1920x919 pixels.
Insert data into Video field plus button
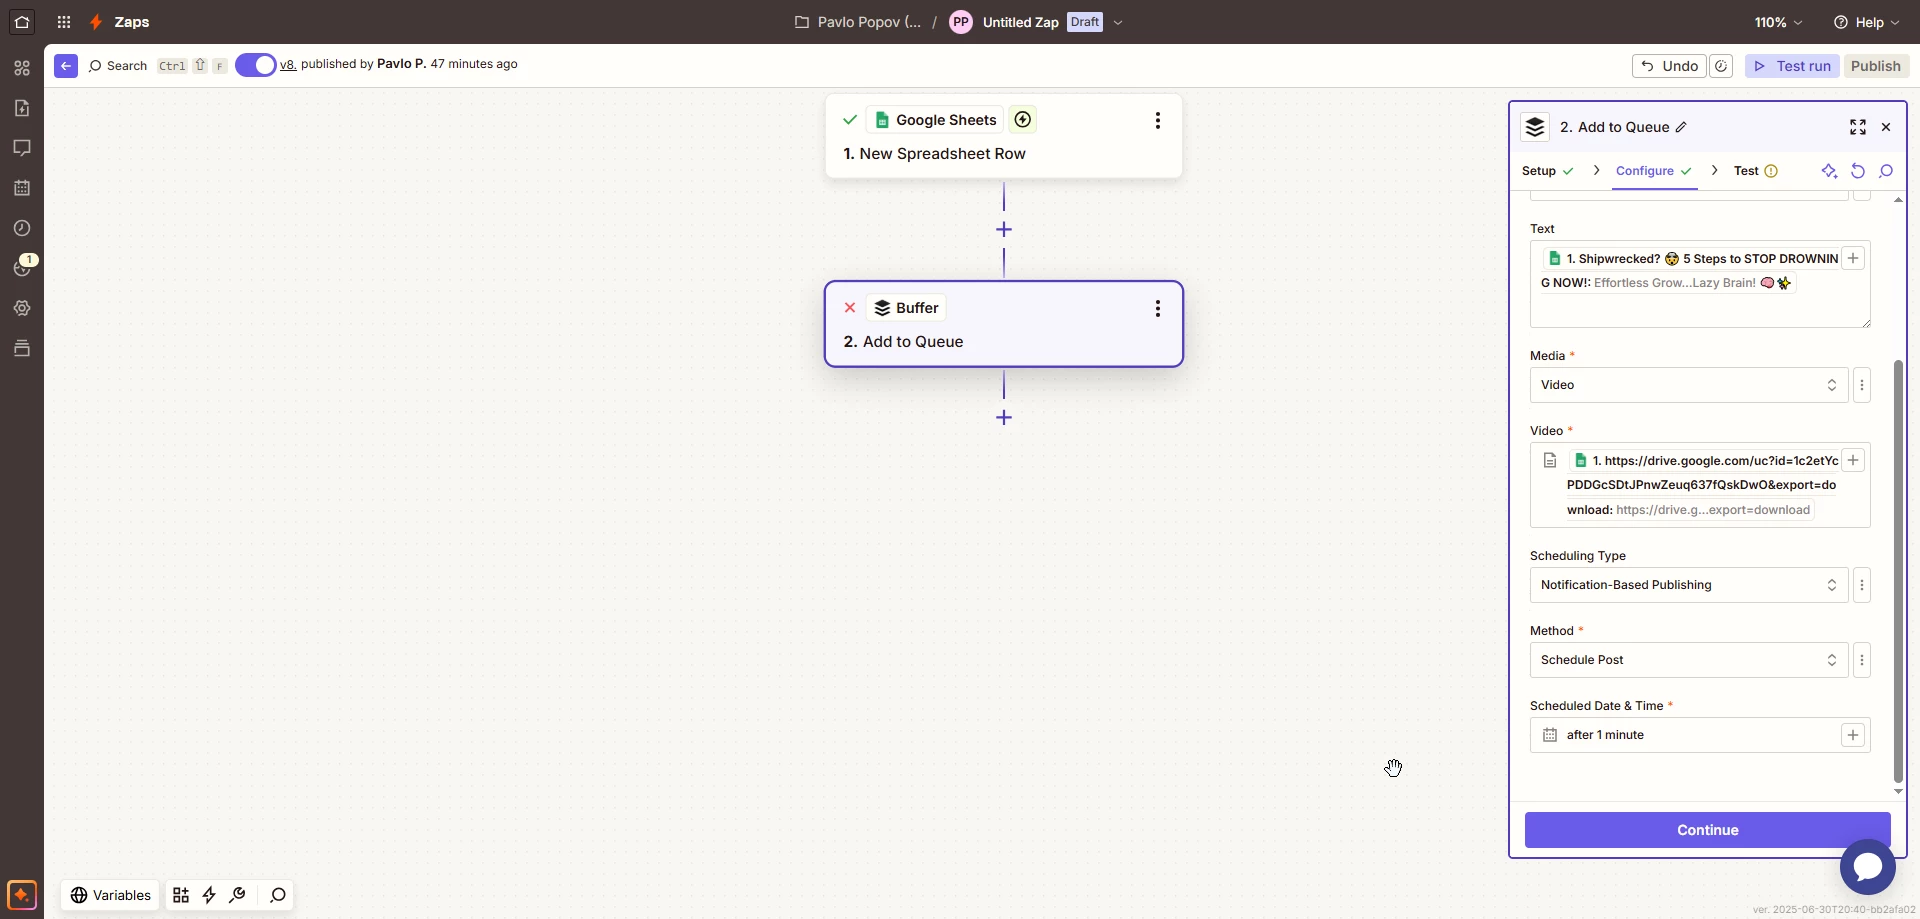[x=1853, y=460]
